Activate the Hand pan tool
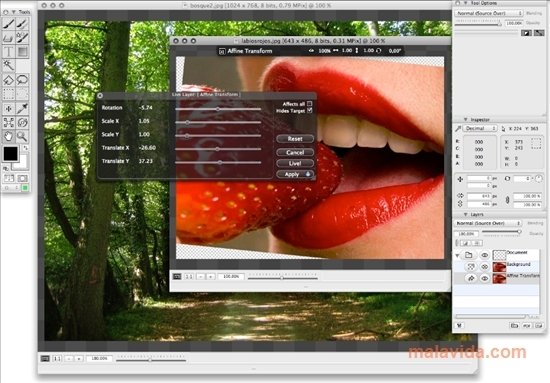 [8, 136]
